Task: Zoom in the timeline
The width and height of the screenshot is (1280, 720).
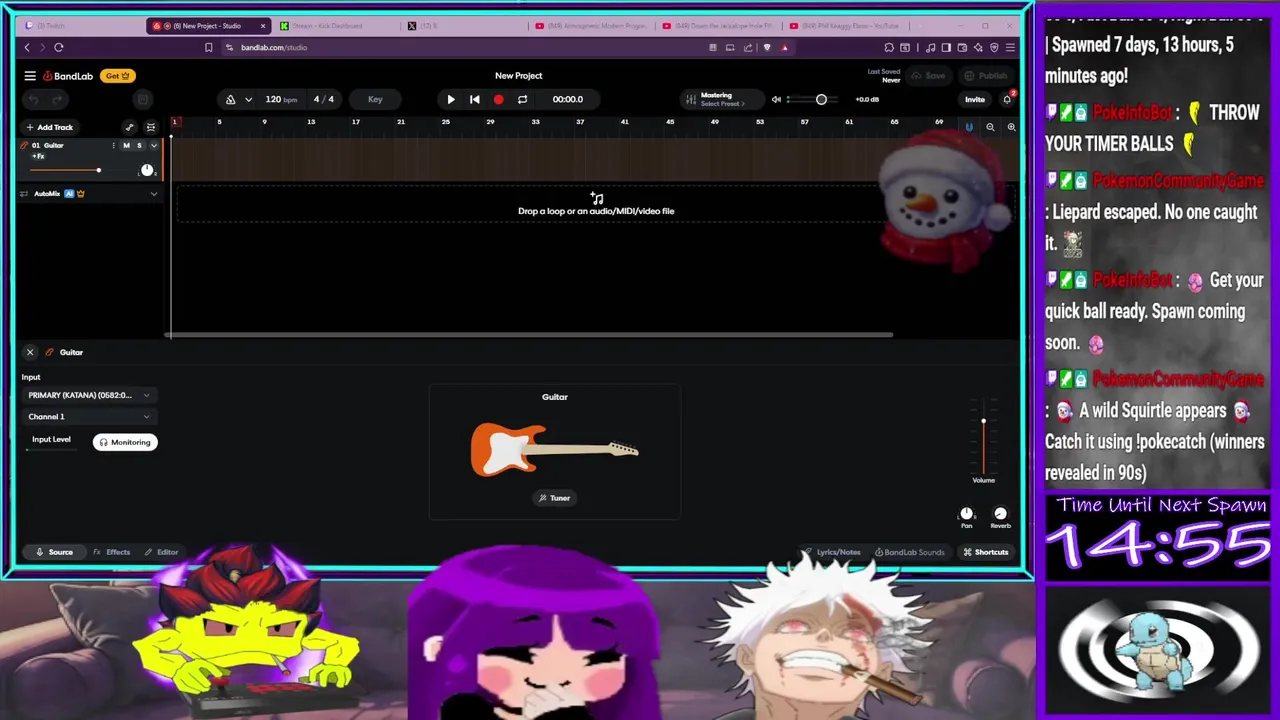Action: 1011,127
